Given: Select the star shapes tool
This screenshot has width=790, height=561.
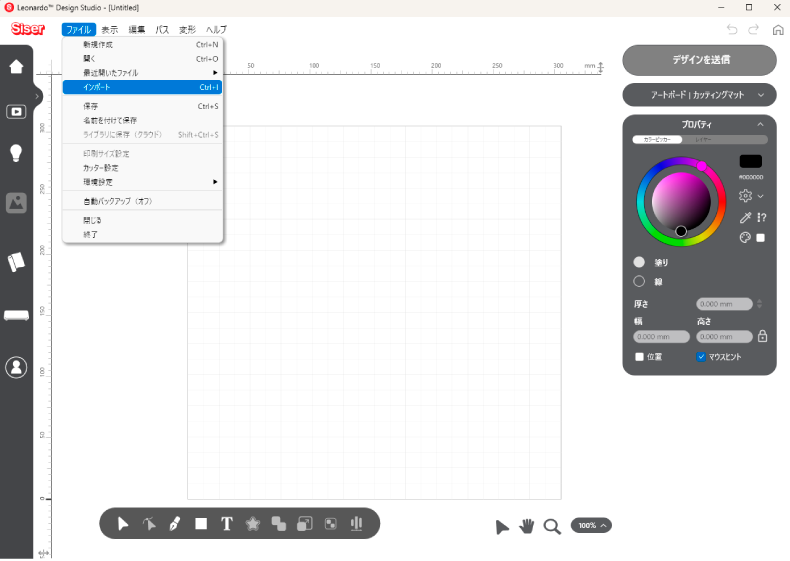Looking at the screenshot, I should pos(252,524).
